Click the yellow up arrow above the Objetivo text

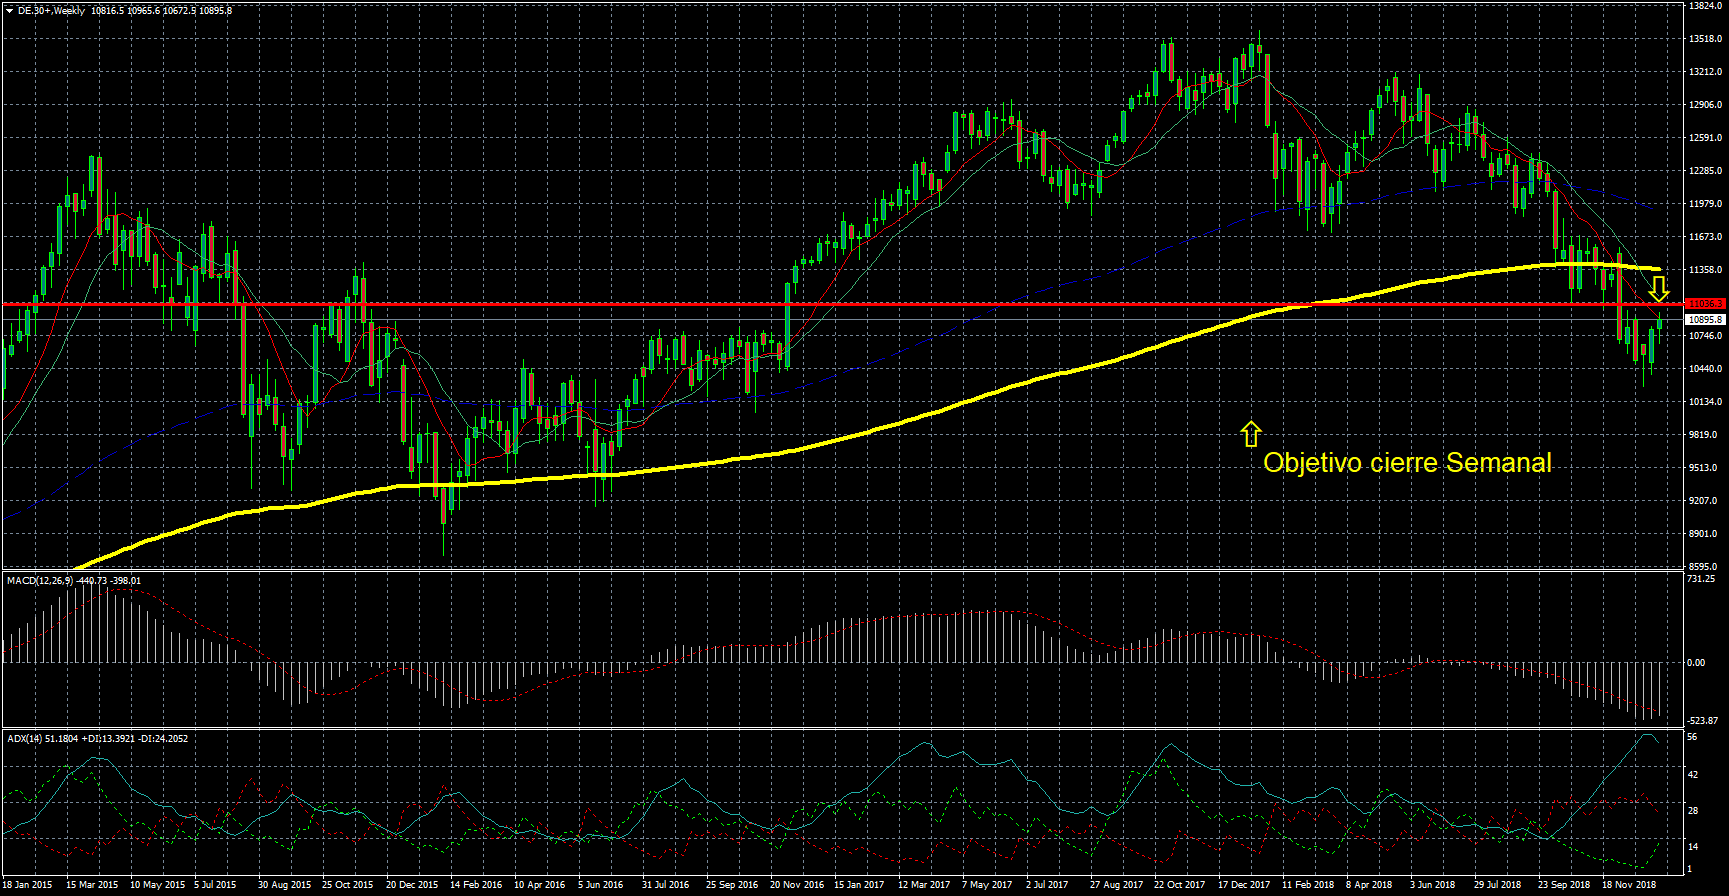tap(1250, 433)
